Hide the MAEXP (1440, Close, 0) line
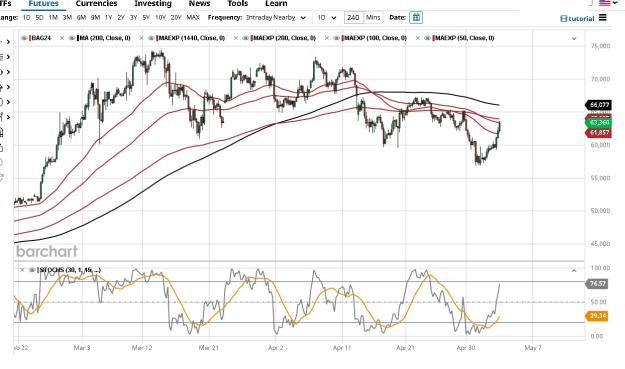 coord(151,38)
